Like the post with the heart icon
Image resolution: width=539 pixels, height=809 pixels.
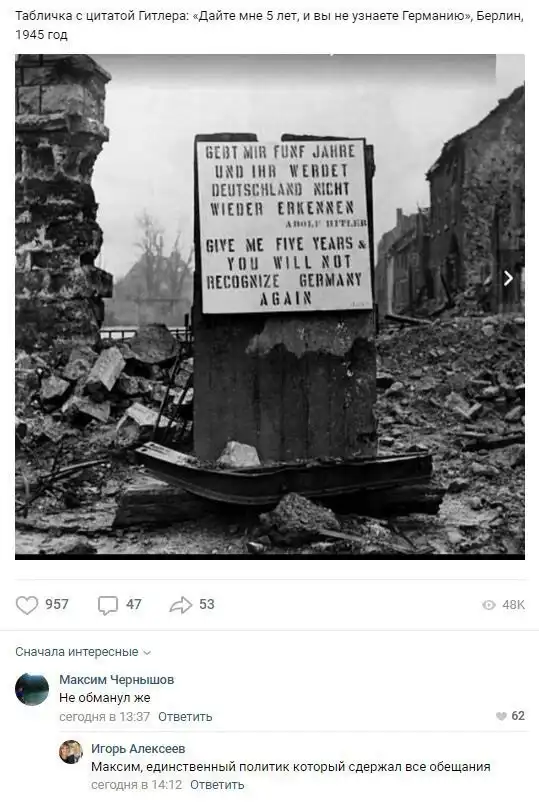[x=27, y=605]
